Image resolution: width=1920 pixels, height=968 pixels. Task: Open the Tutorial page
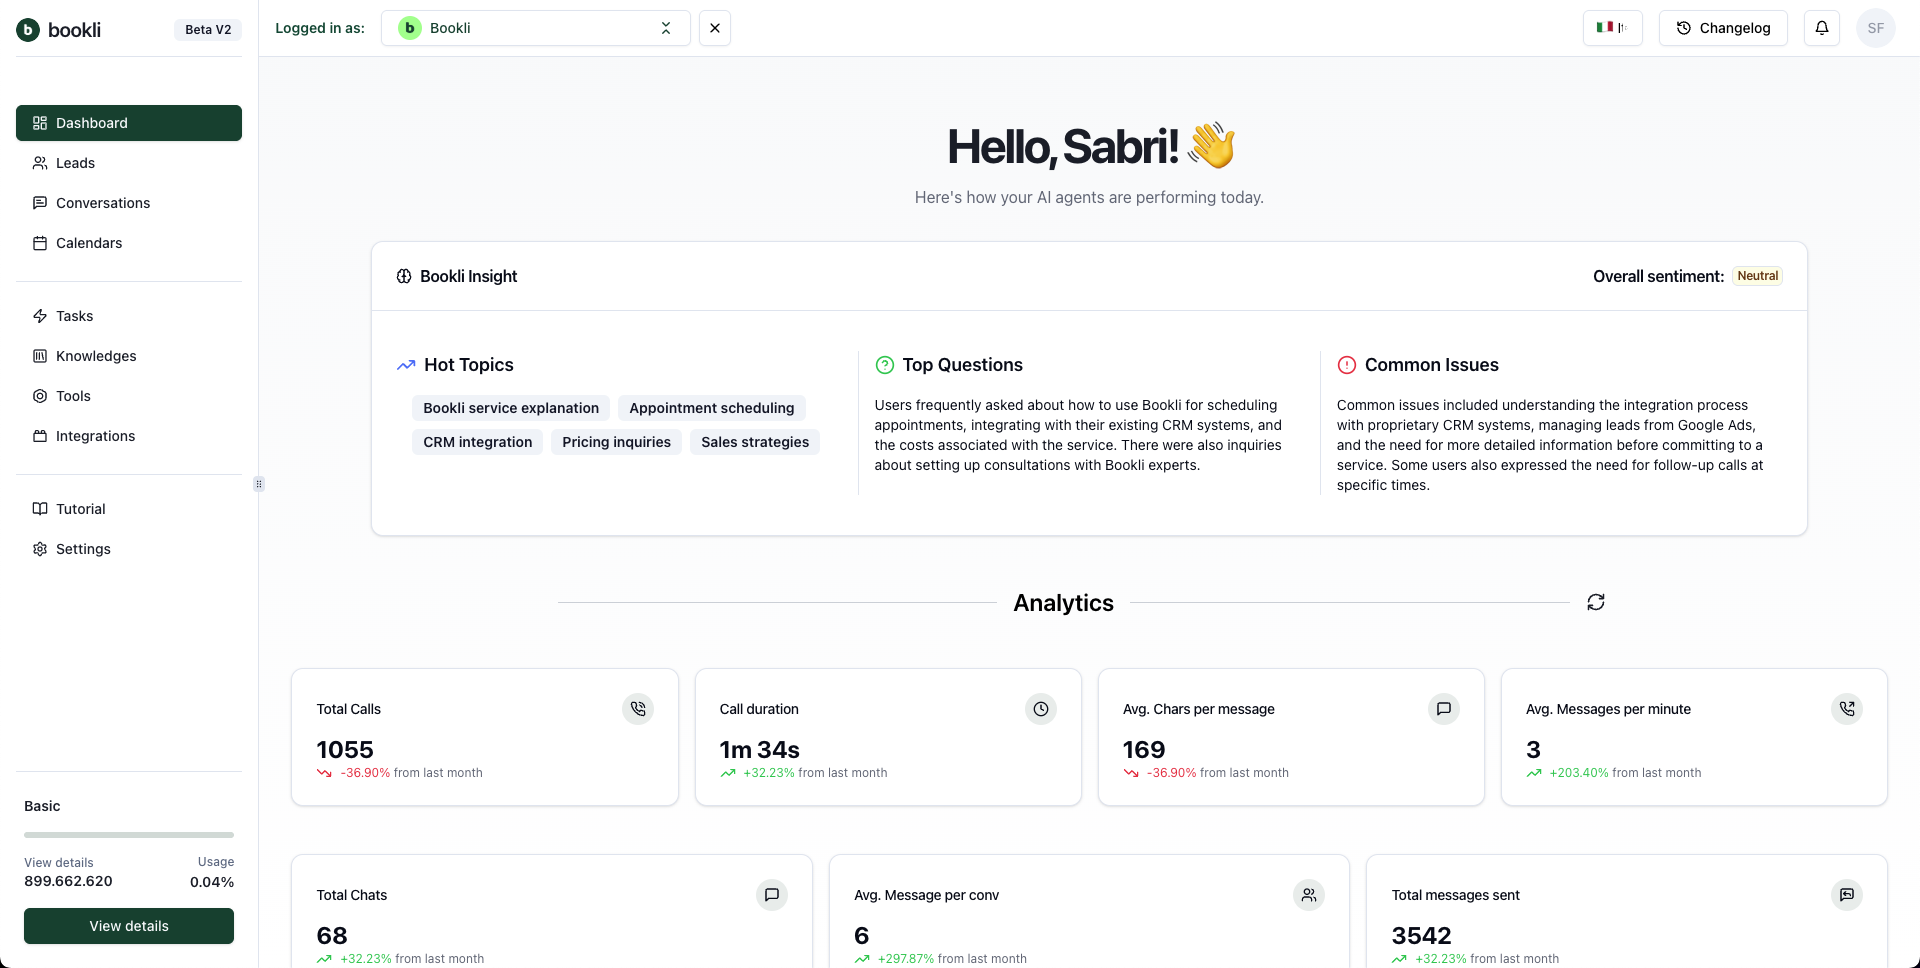pyautogui.click(x=129, y=509)
